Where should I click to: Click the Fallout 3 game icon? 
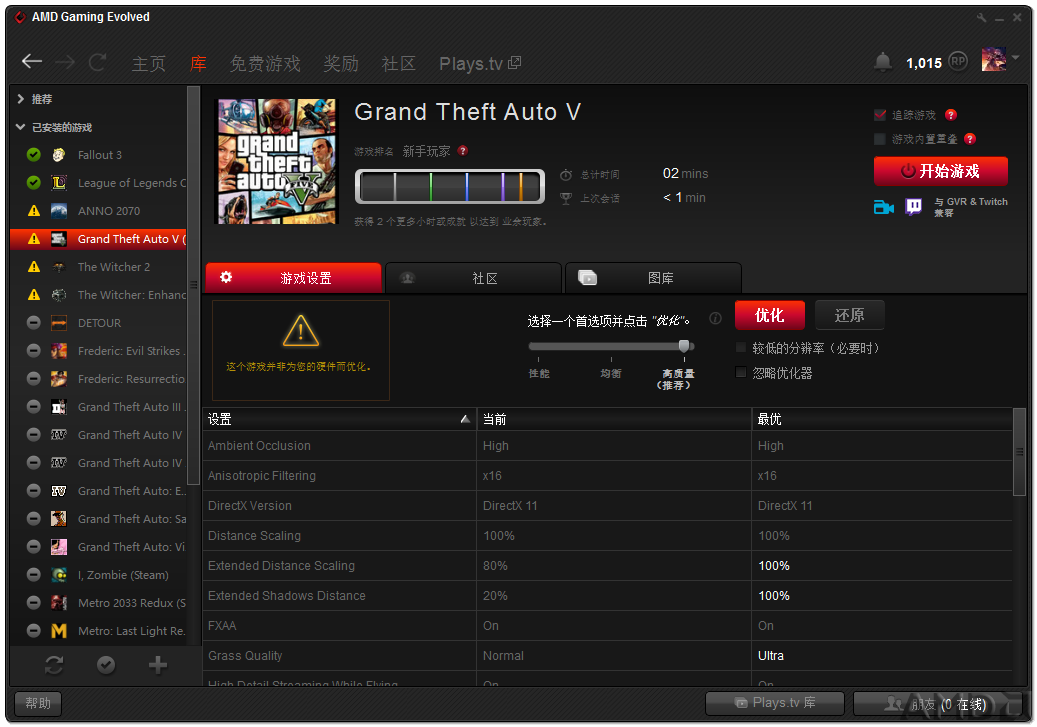[x=59, y=155]
